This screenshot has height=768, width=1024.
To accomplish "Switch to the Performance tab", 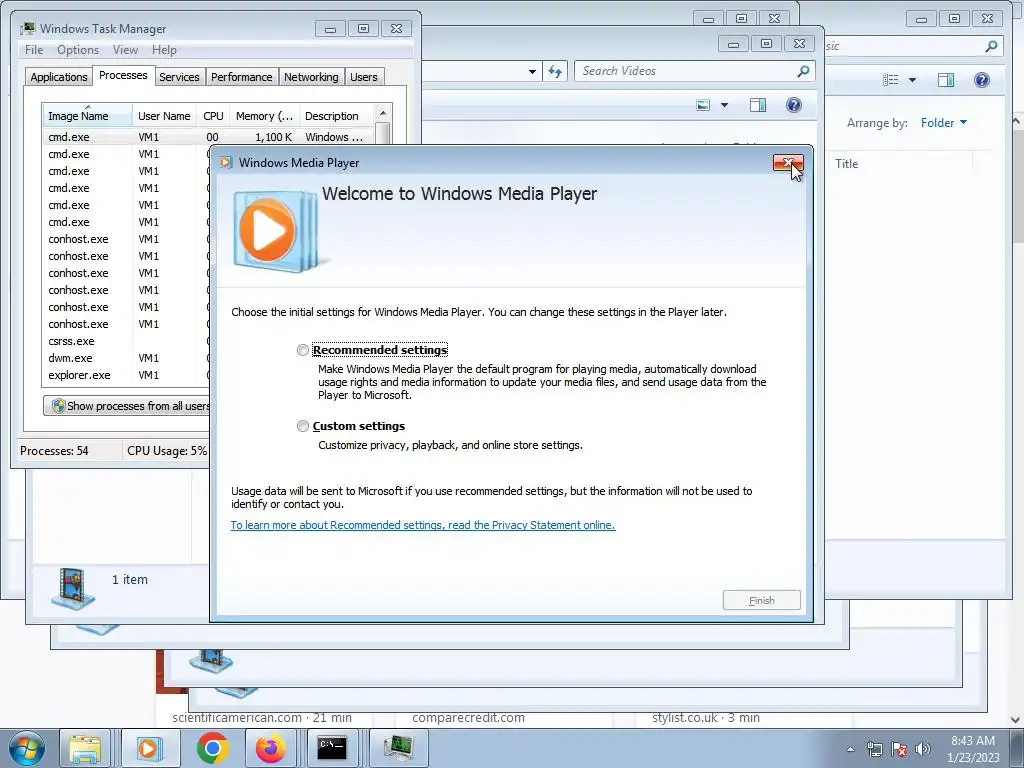I will pyautogui.click(x=242, y=77).
